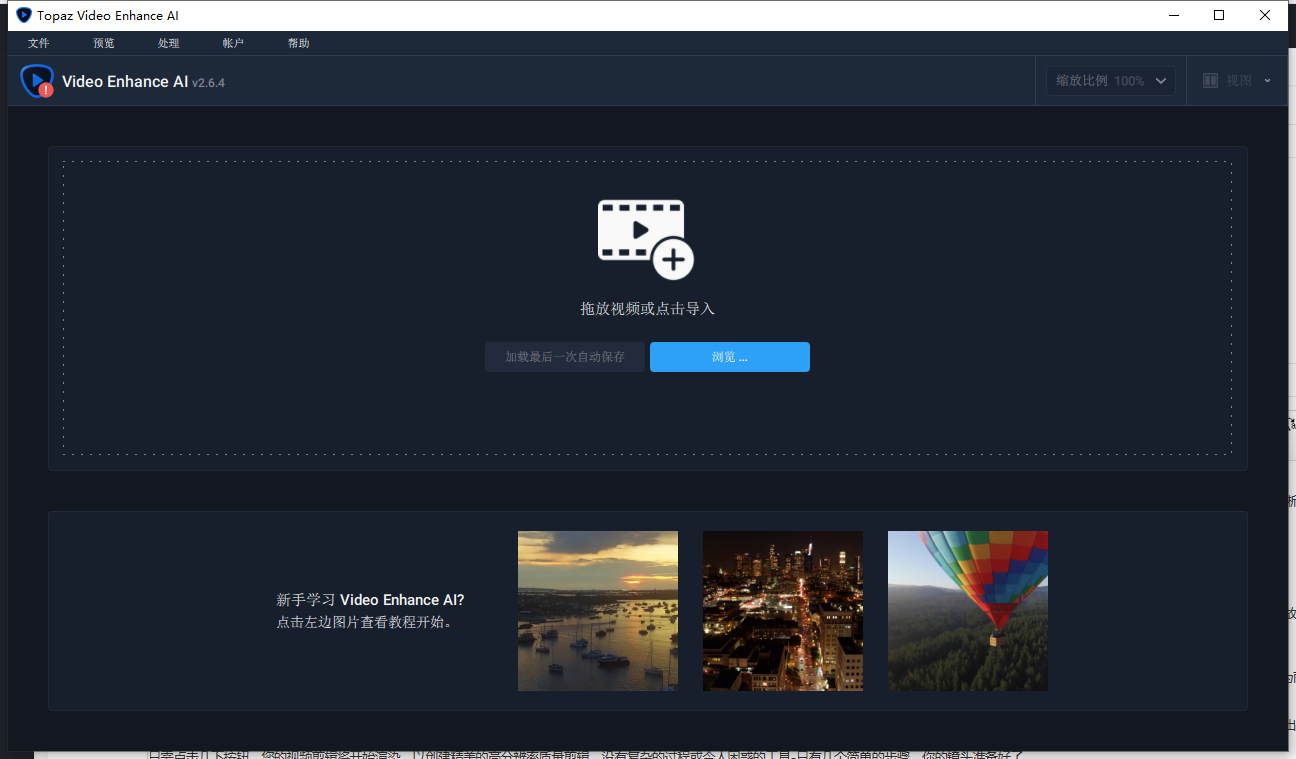
Task: Open the 处理 menu
Action: coord(168,43)
